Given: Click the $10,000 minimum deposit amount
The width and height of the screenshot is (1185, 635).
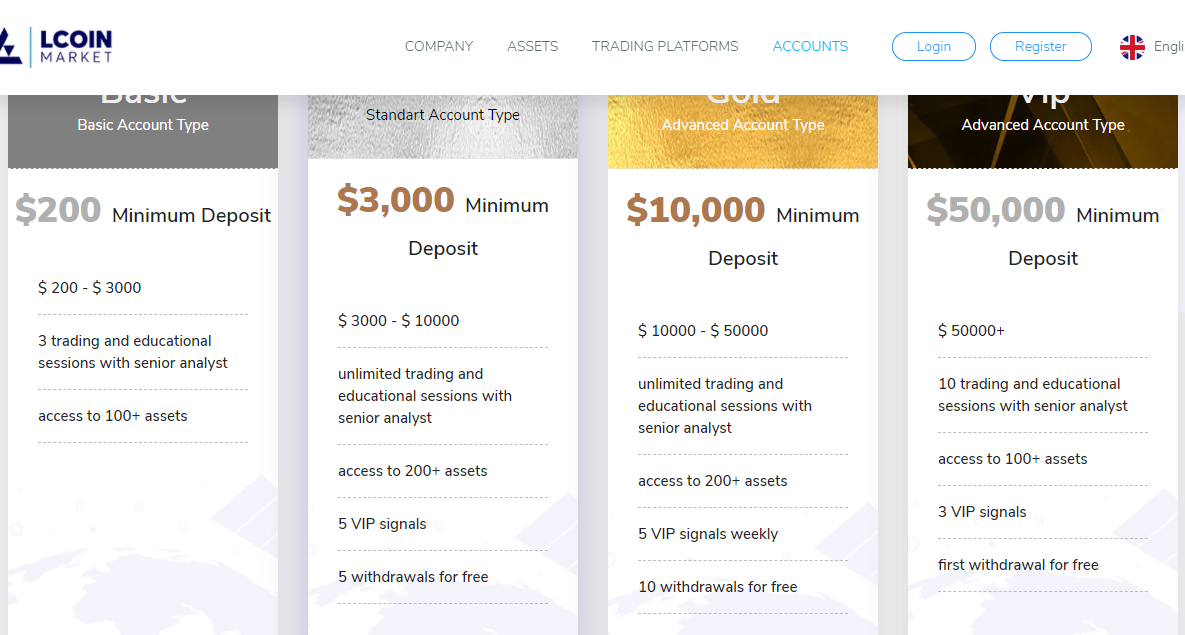Looking at the screenshot, I should tap(695, 210).
